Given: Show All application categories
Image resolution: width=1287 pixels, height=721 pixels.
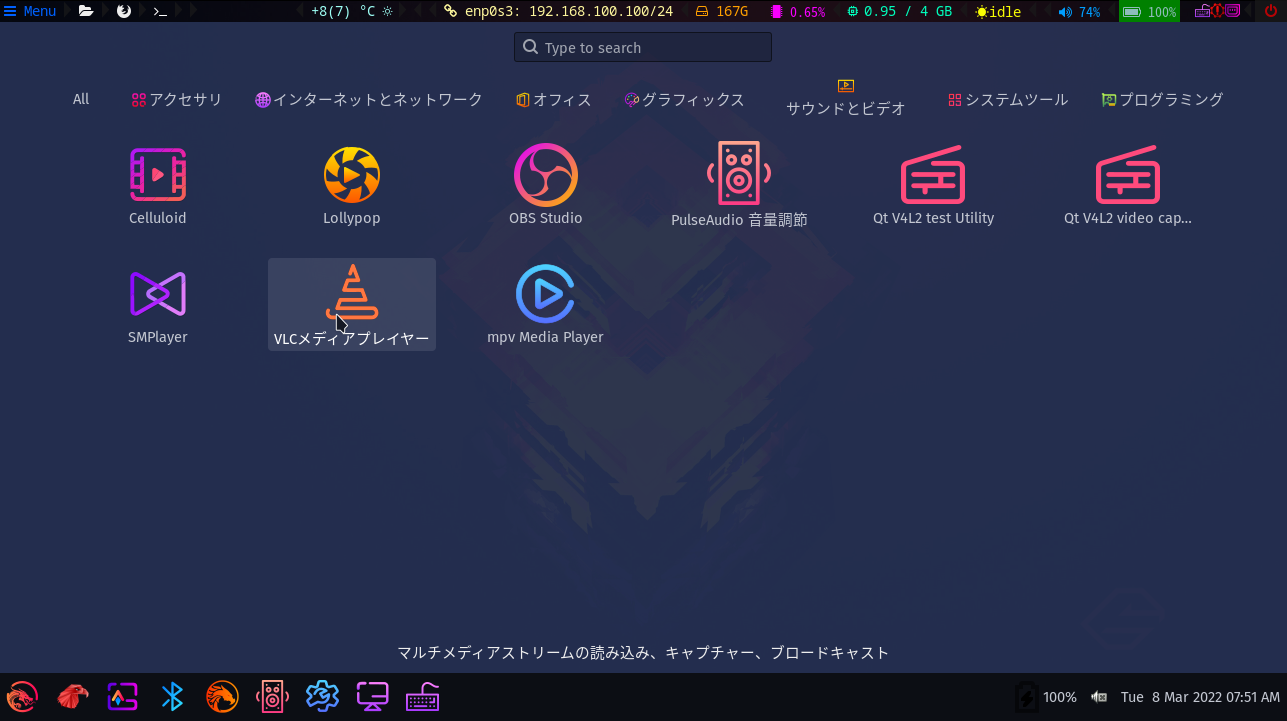Looking at the screenshot, I should click(81, 99).
